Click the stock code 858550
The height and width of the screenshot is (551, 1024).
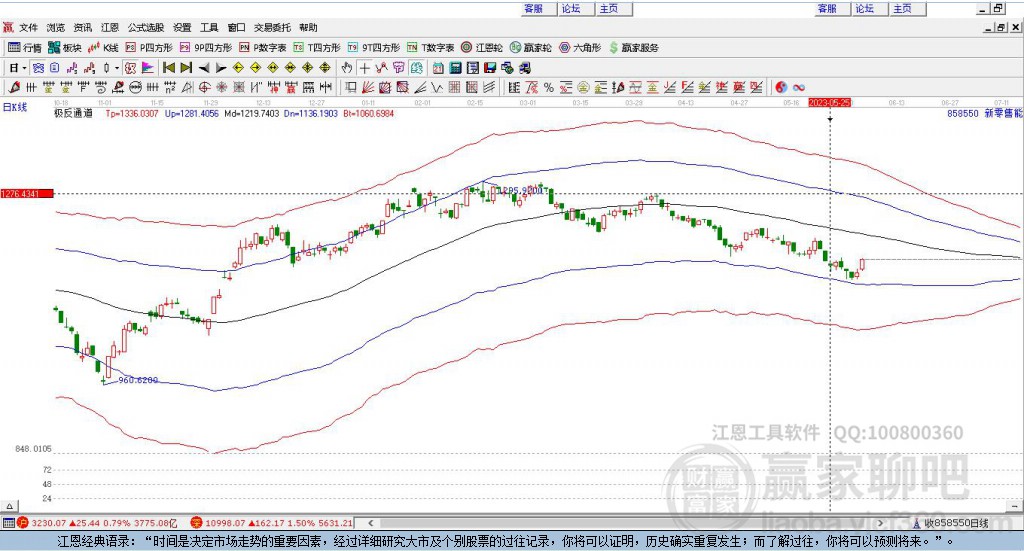point(963,114)
